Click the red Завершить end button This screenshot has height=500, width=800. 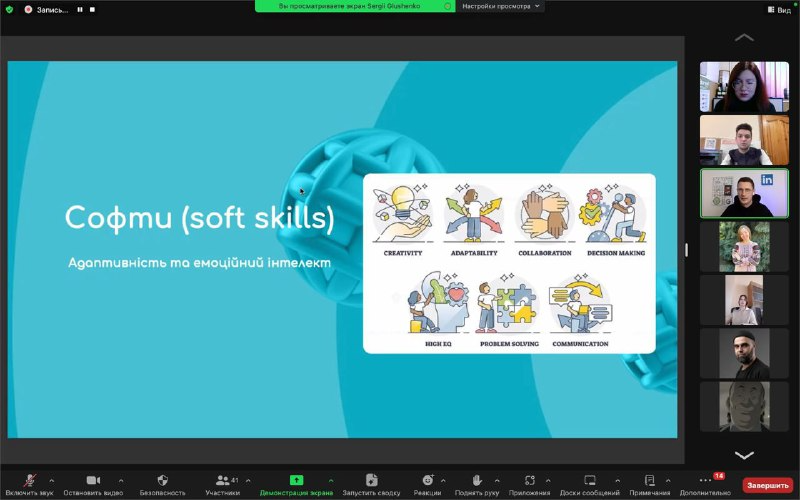point(767,485)
